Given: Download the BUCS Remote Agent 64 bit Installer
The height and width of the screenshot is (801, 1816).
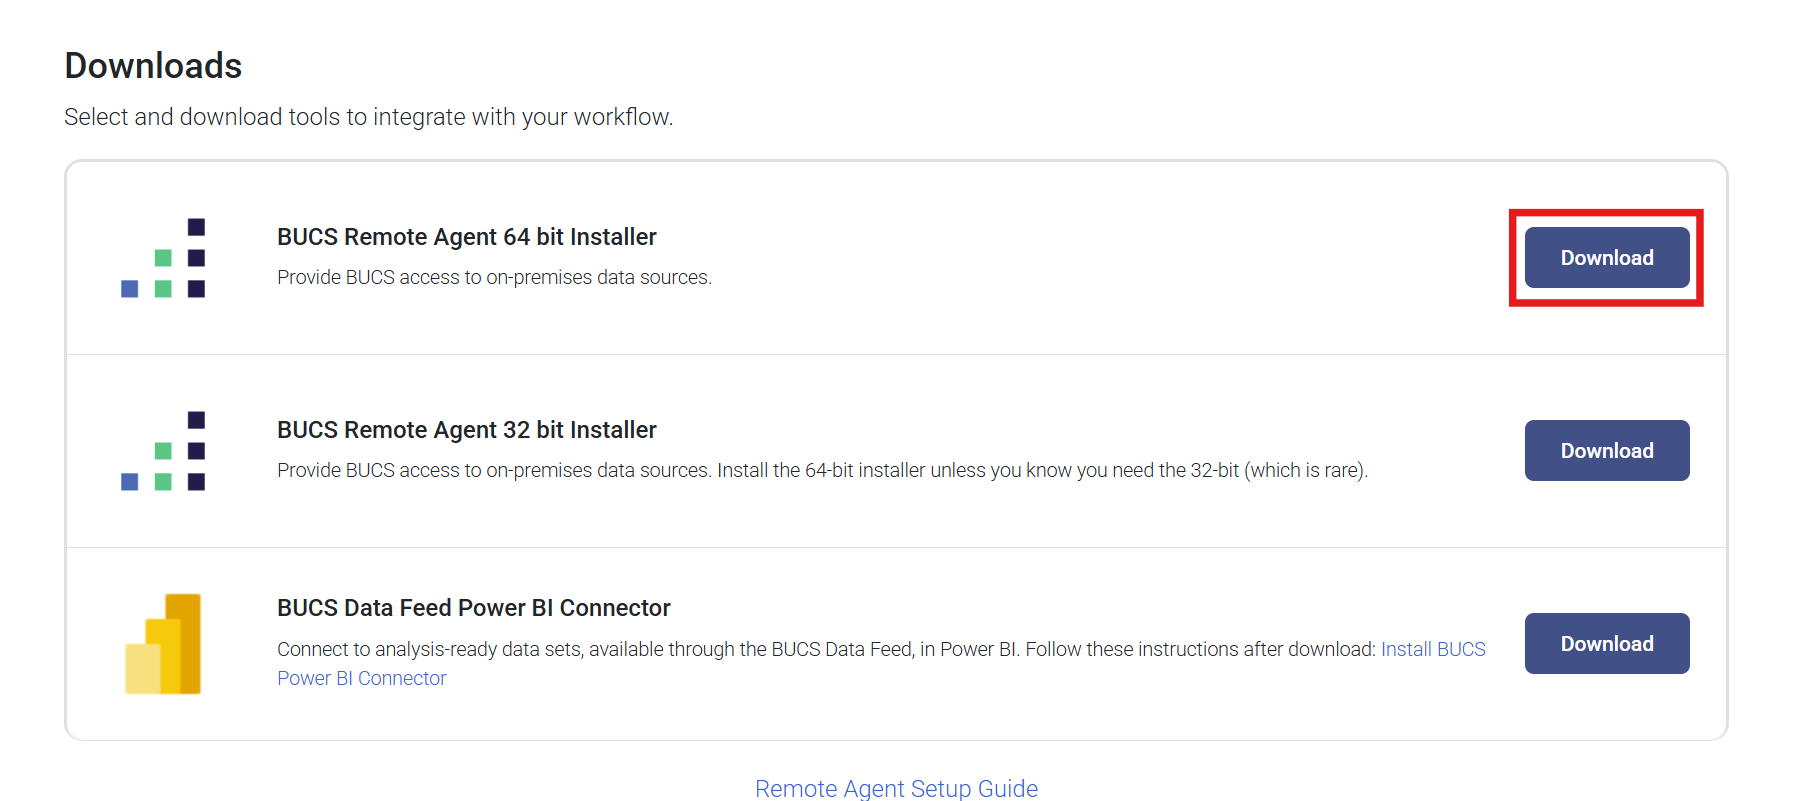Looking at the screenshot, I should (1606, 258).
